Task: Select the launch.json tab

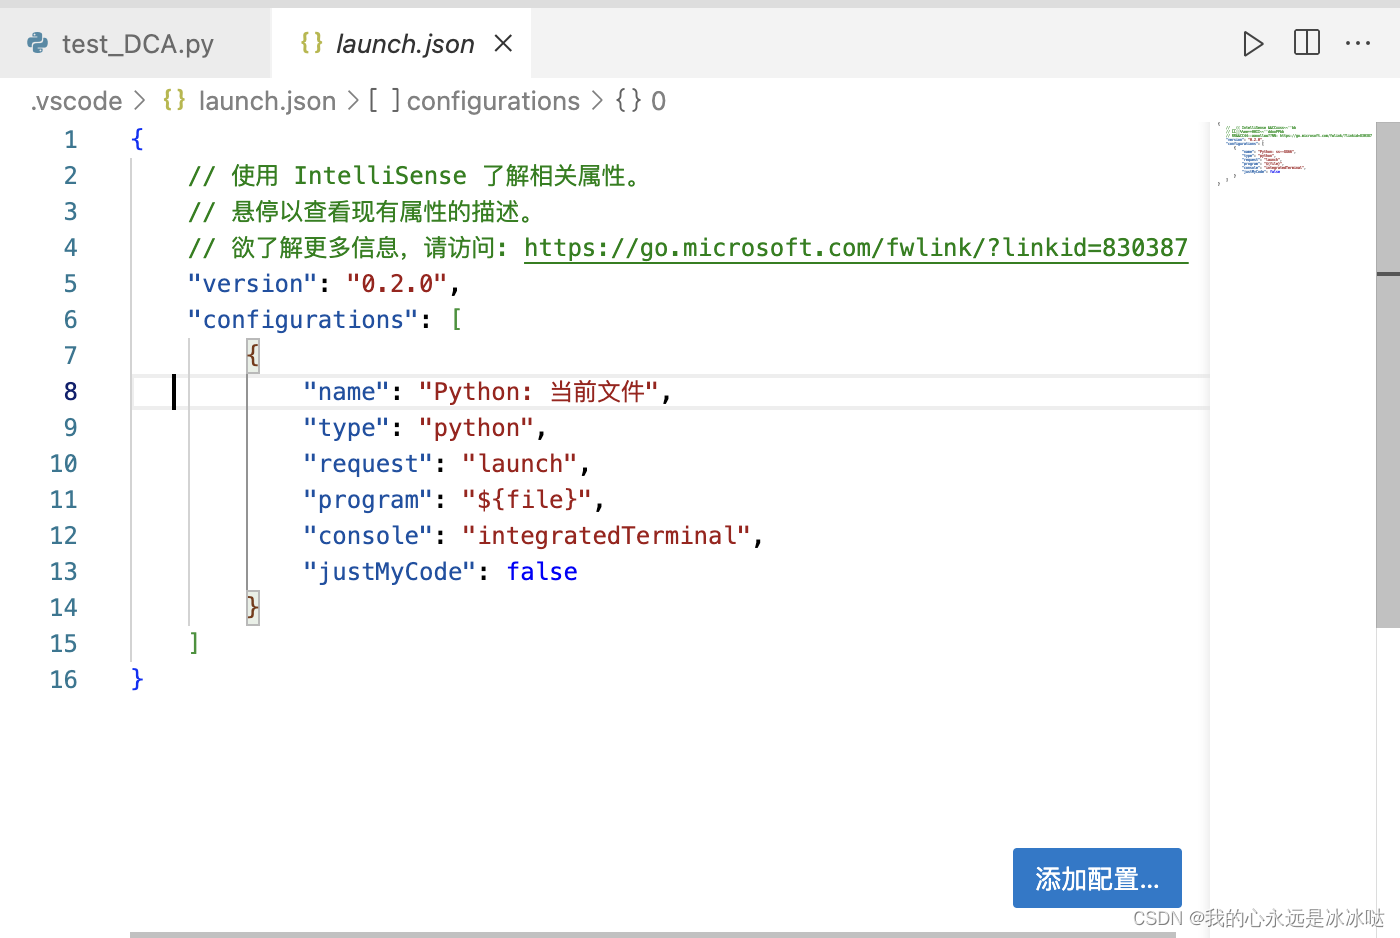Action: 401,43
